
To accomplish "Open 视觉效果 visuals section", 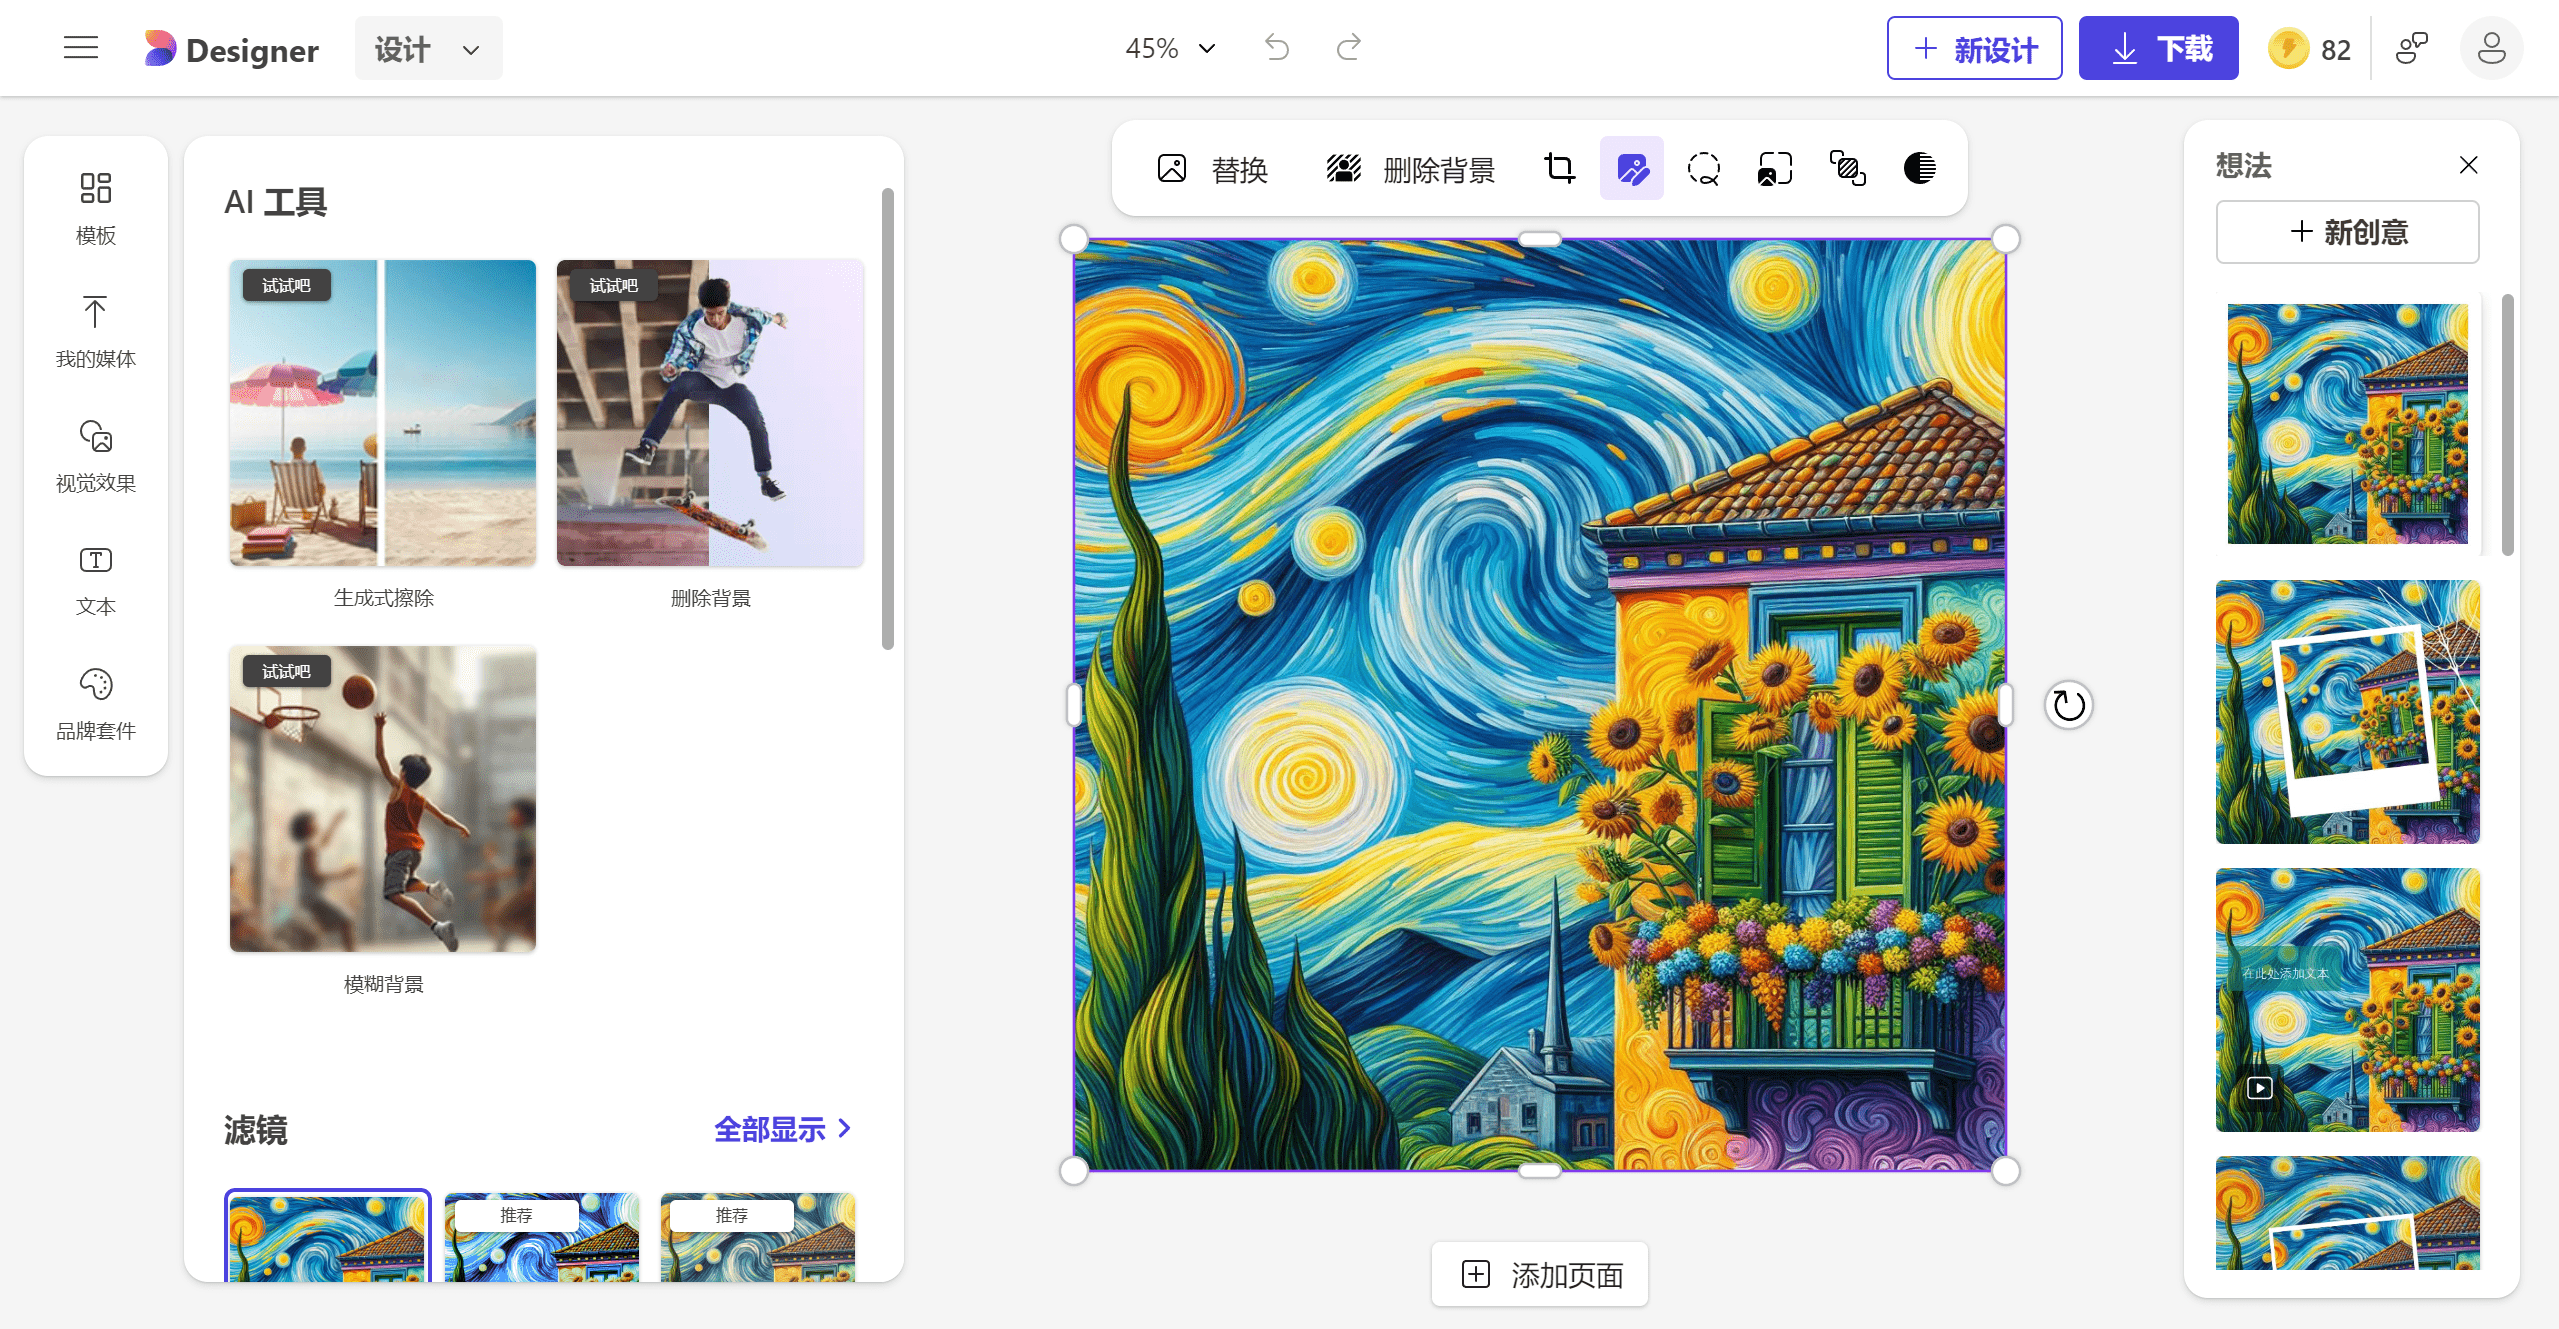I will tap(96, 457).
